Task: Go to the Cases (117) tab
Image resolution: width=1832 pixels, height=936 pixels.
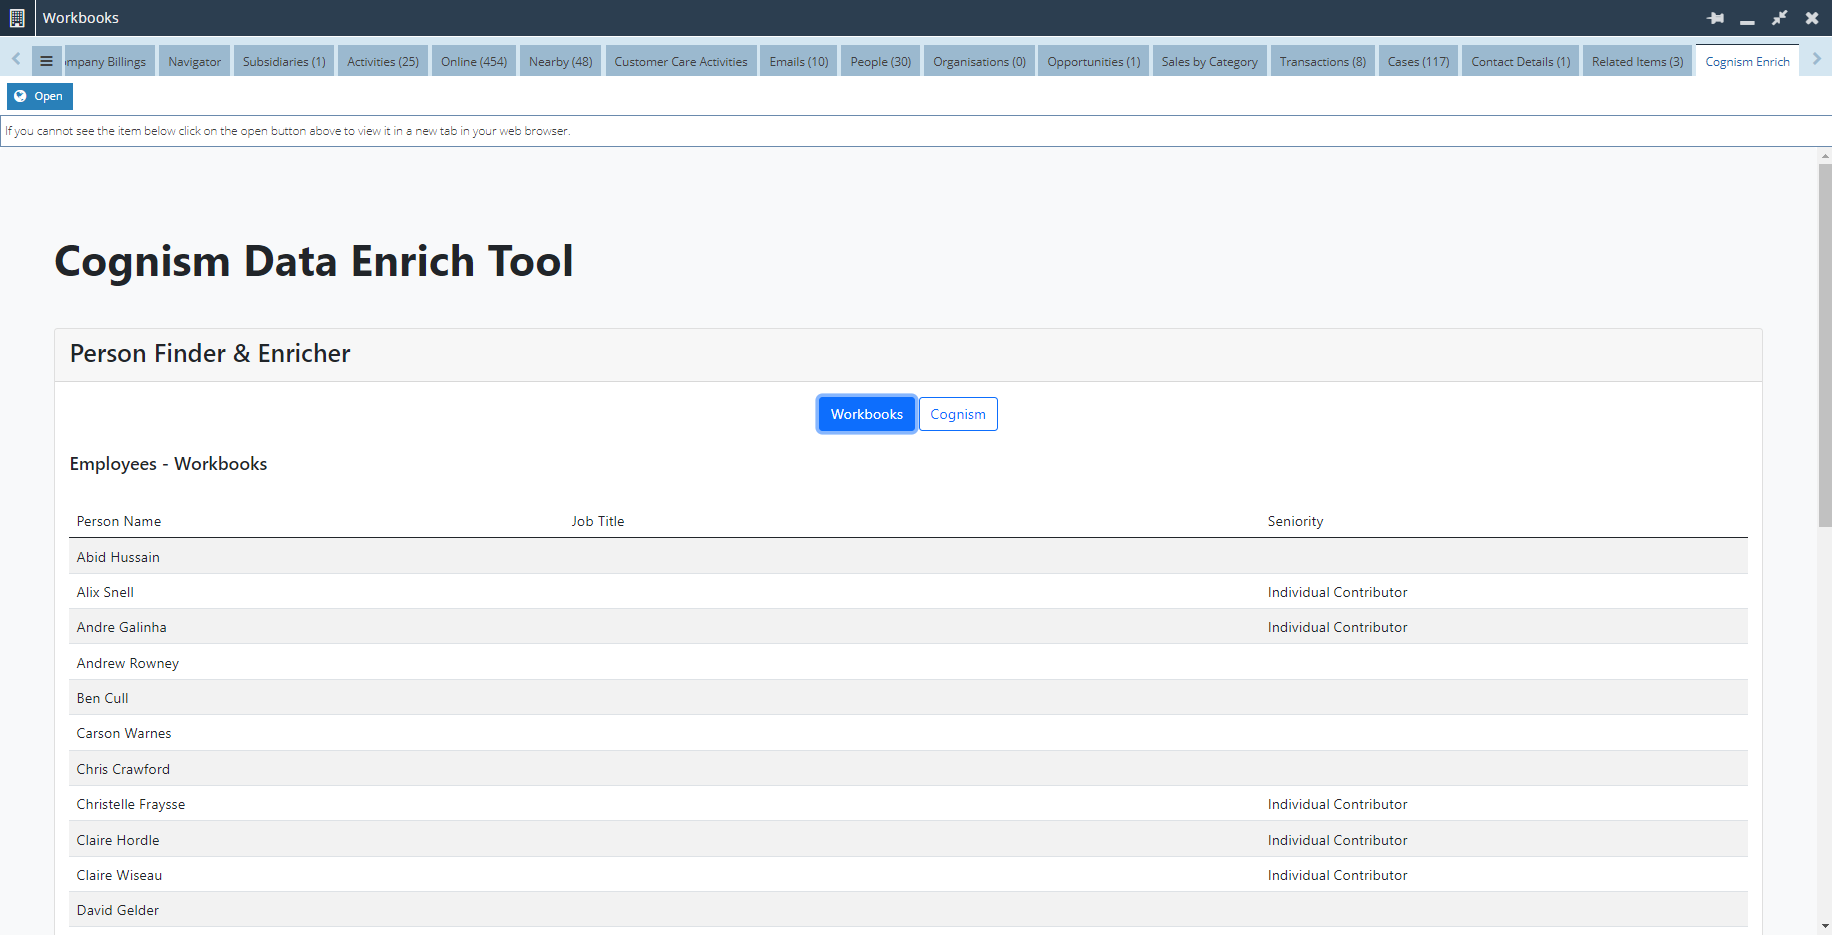Action: (1418, 61)
